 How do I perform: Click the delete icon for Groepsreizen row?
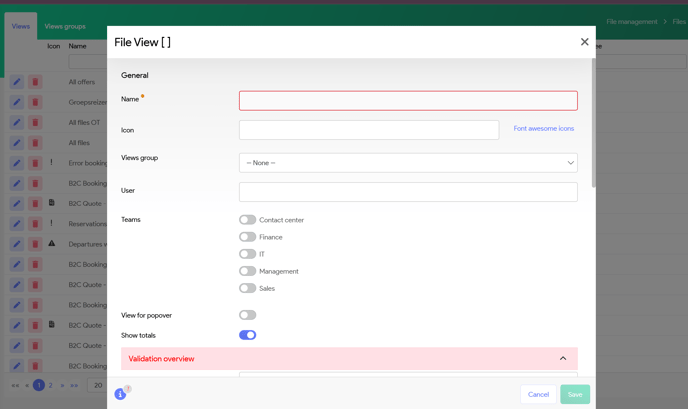pyautogui.click(x=35, y=102)
